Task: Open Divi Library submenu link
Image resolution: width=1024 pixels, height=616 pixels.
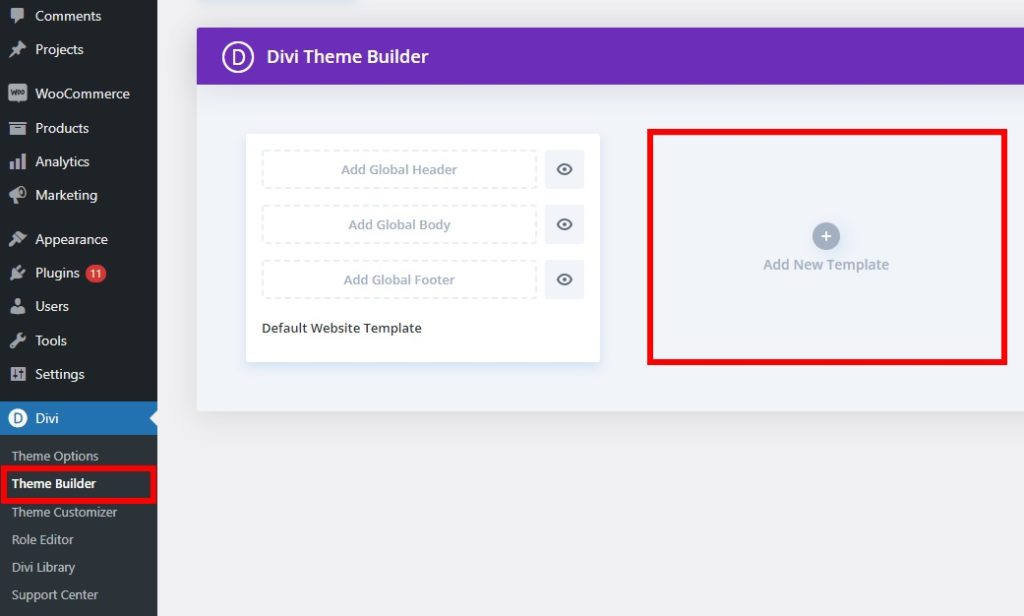Action: point(43,567)
